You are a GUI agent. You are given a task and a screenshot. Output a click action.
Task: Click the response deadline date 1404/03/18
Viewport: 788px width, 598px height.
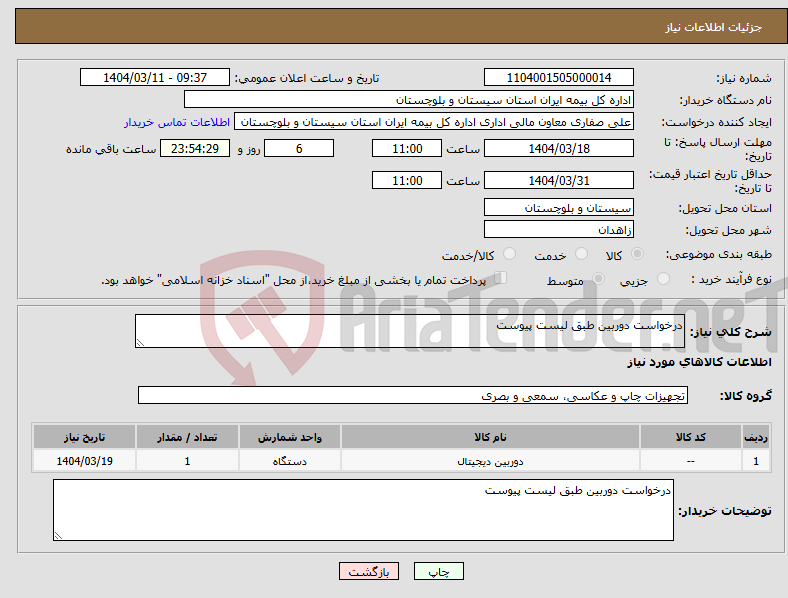click(559, 148)
